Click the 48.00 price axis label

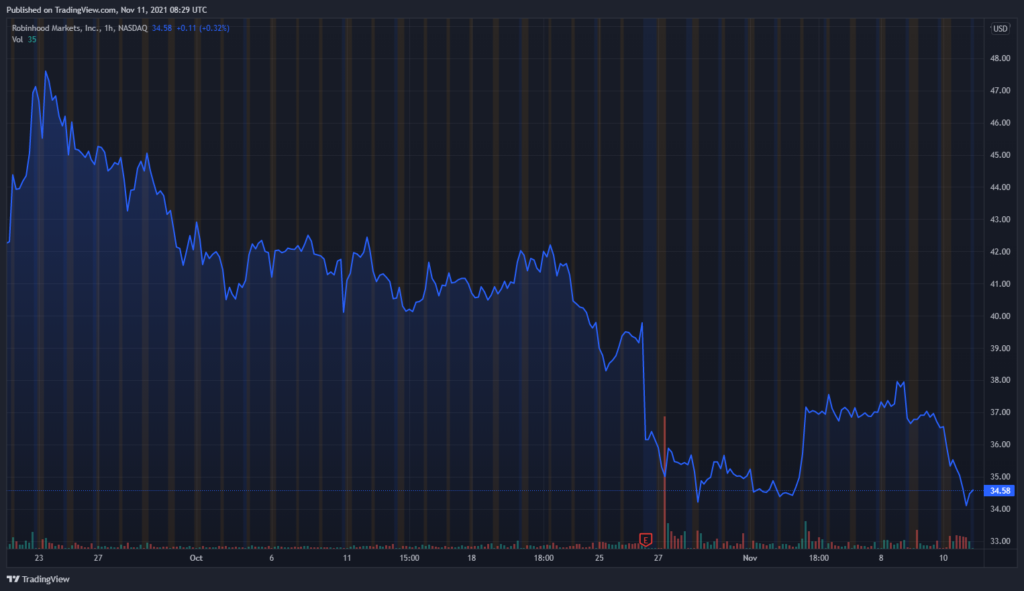[1000, 58]
